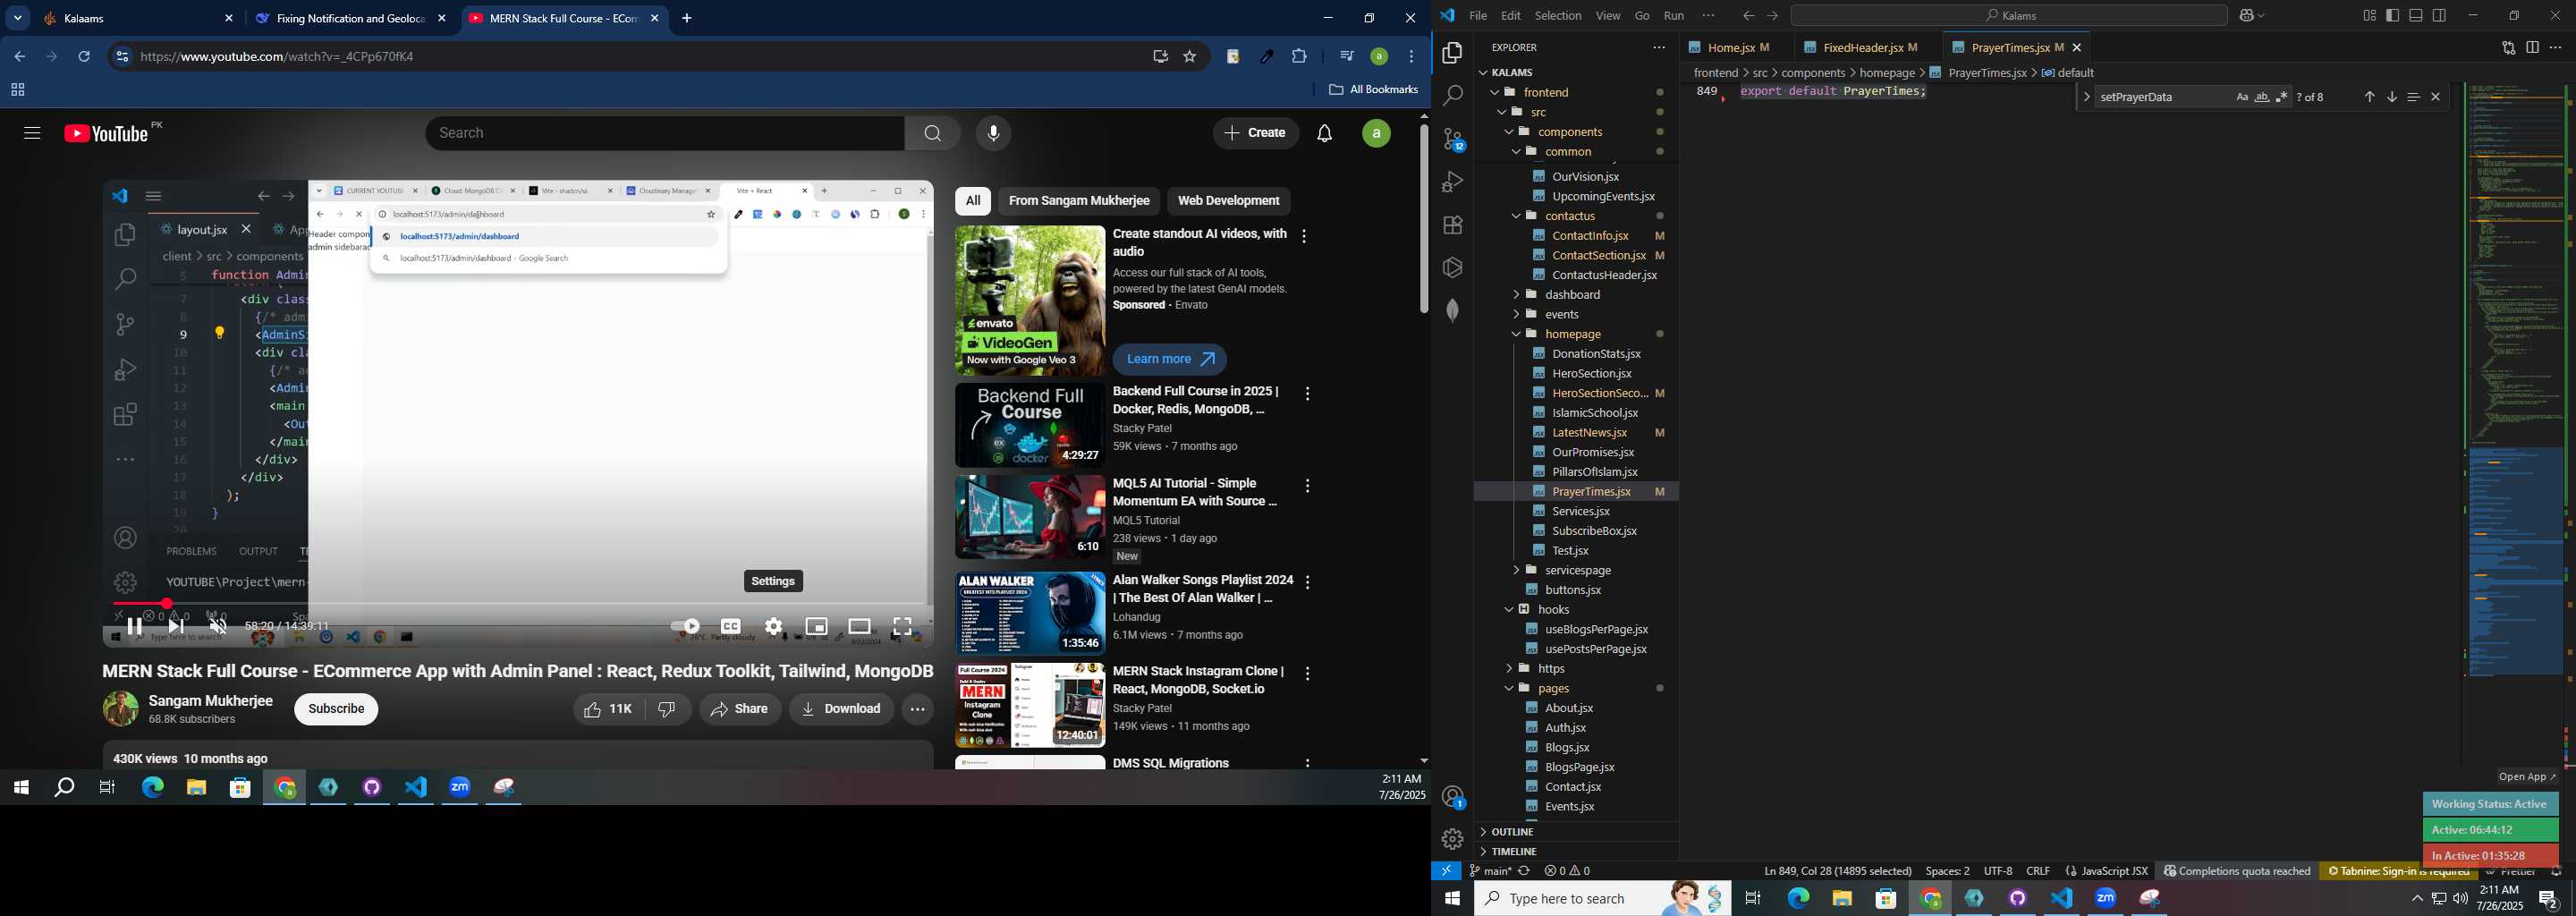Toggle Find in Selection in find widget
Screen dimensions: 2576x916
tap(2413, 97)
